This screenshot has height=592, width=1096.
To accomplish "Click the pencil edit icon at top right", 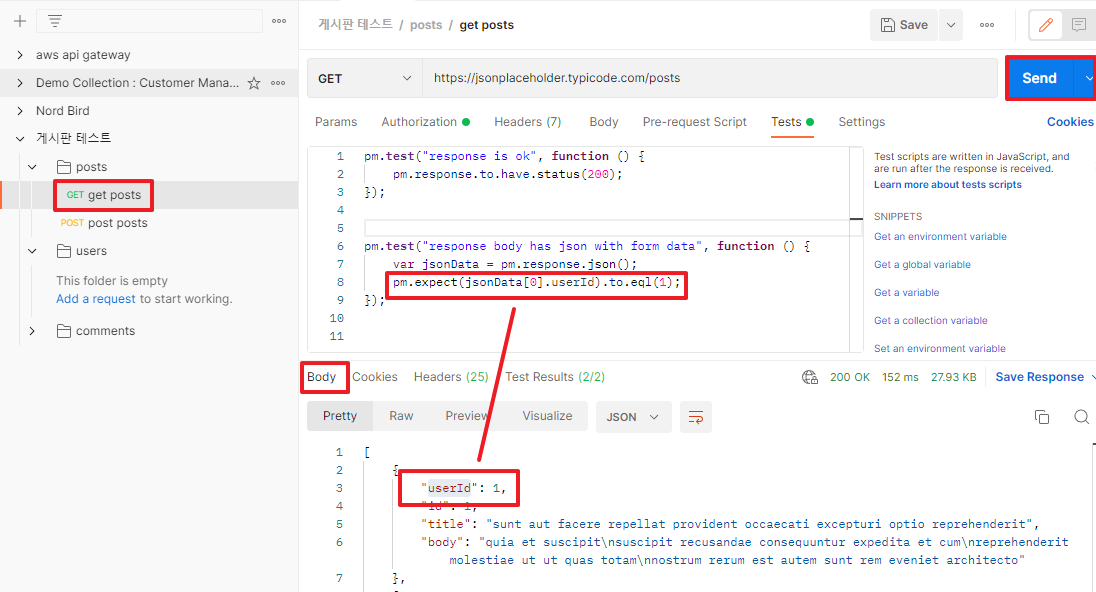I will (x=1046, y=25).
